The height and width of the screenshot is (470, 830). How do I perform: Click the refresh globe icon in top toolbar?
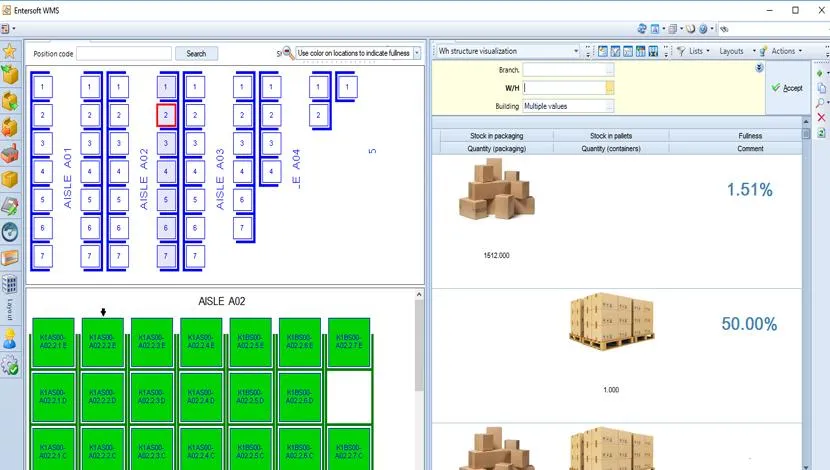[x=642, y=29]
